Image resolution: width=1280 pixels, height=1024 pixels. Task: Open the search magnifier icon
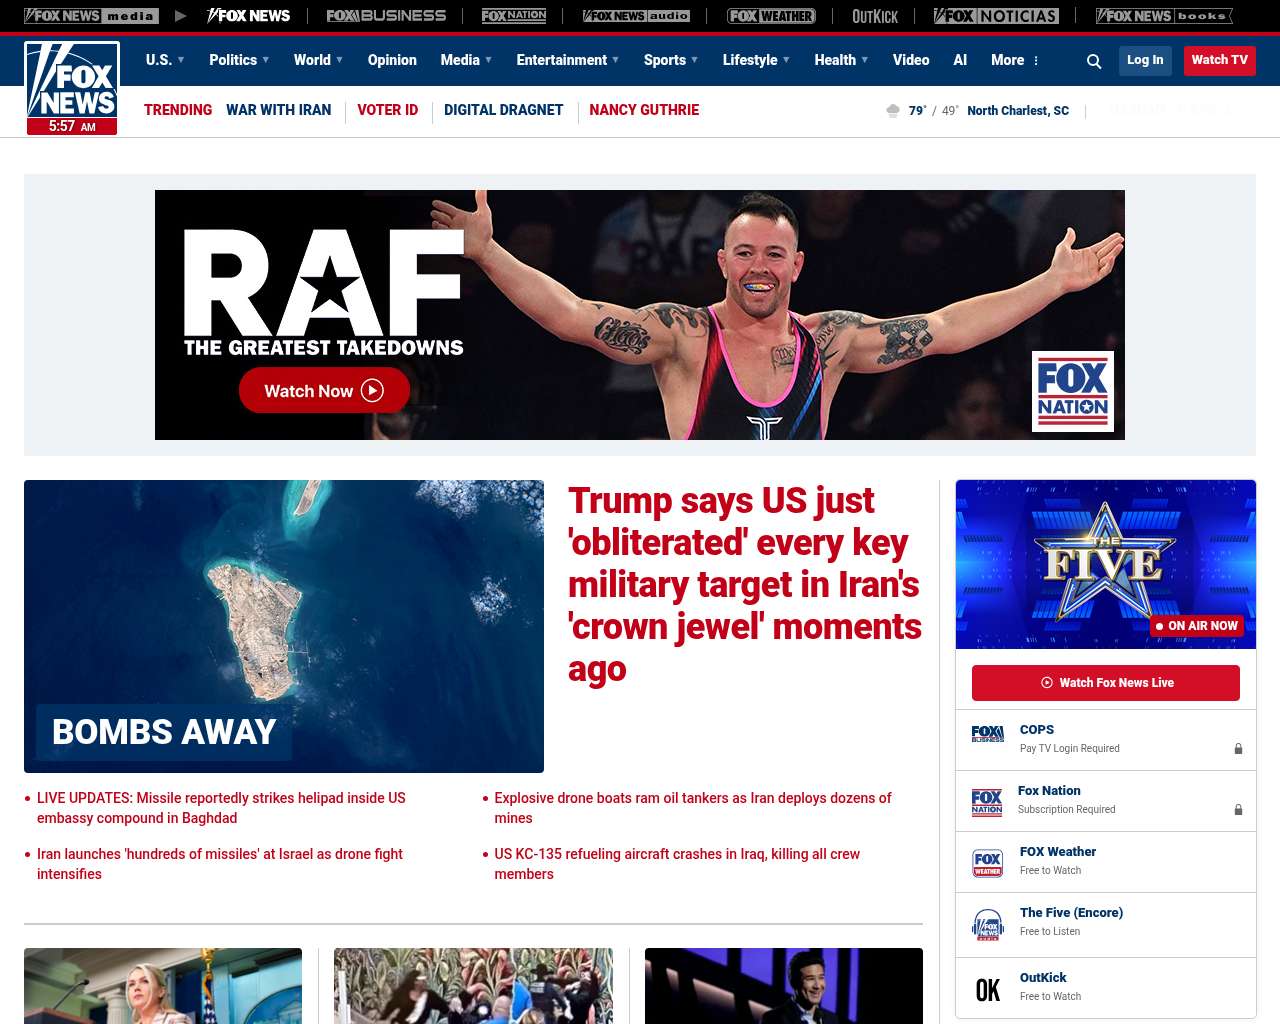point(1094,61)
